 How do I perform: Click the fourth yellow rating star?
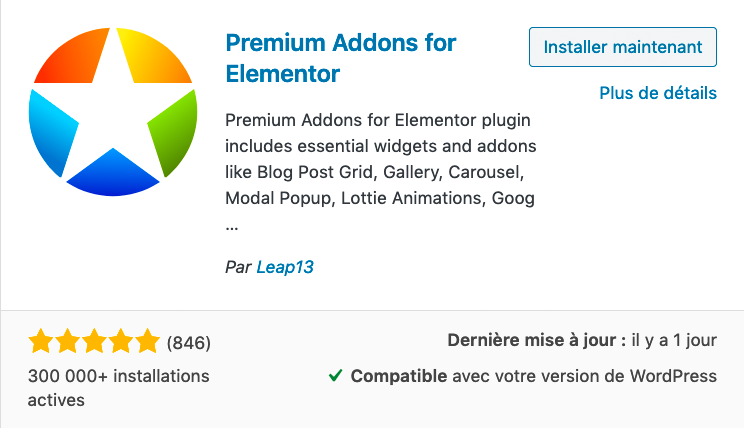coord(120,342)
